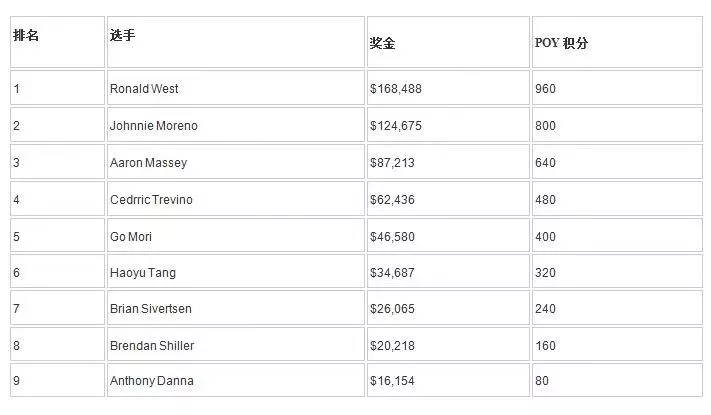Select the Cedrric Trevino name cell
Image resolution: width=711 pixels, height=415 pixels.
pos(236,199)
